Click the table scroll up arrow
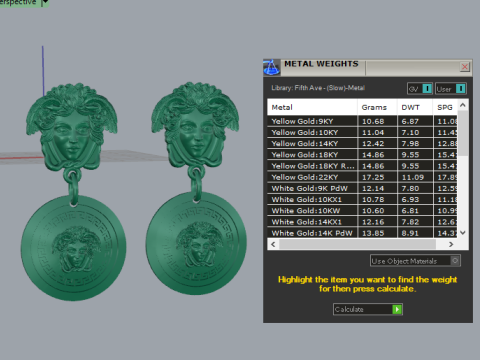This screenshot has height=360, width=480. coord(463,105)
